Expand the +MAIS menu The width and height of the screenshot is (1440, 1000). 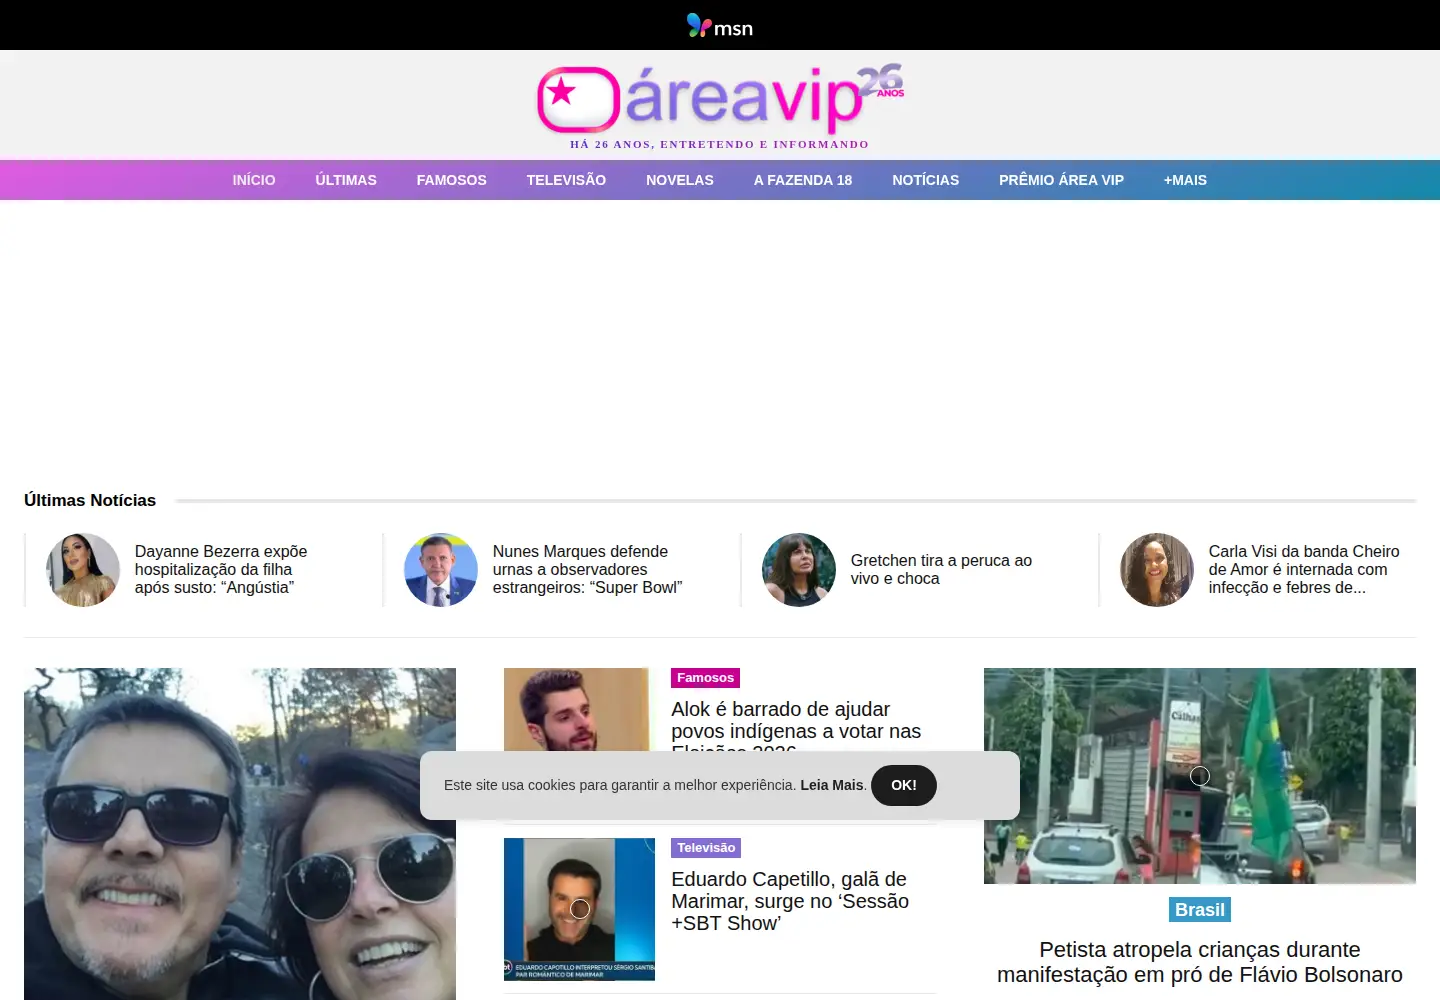point(1185,180)
